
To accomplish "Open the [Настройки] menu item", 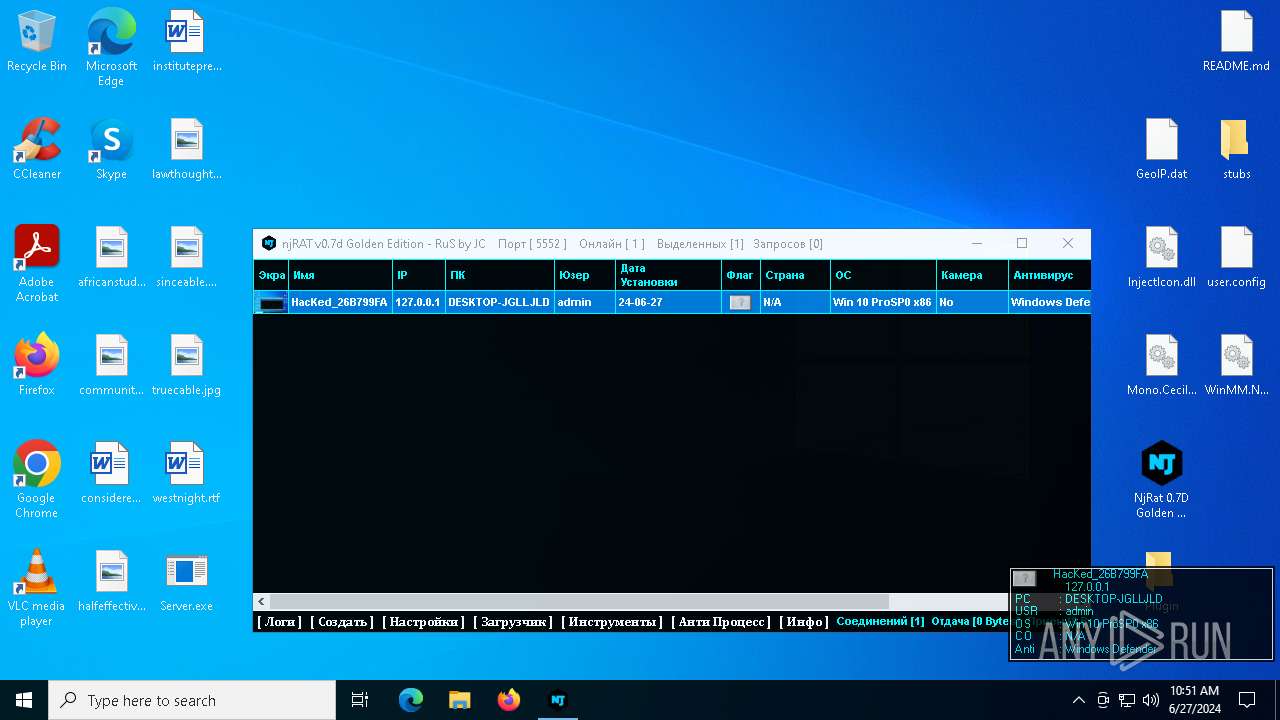I will click(x=424, y=622).
